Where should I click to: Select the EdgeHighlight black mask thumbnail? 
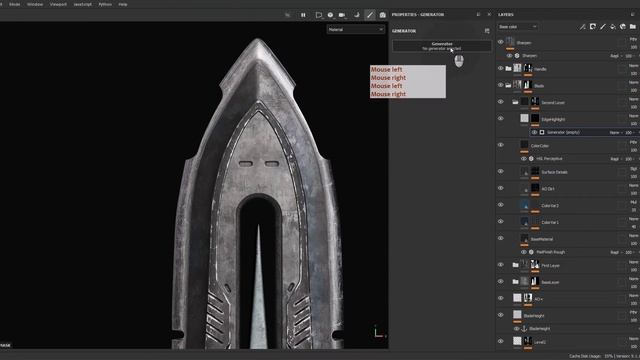coord(535,118)
